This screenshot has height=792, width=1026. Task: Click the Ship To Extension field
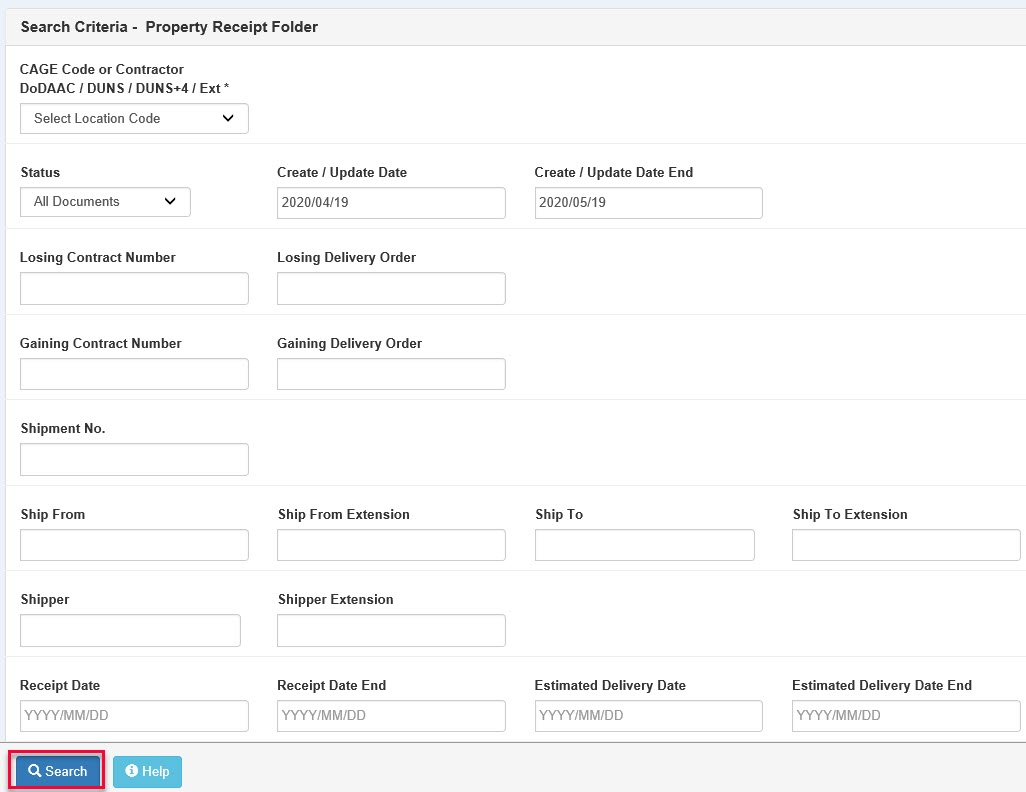(x=906, y=545)
